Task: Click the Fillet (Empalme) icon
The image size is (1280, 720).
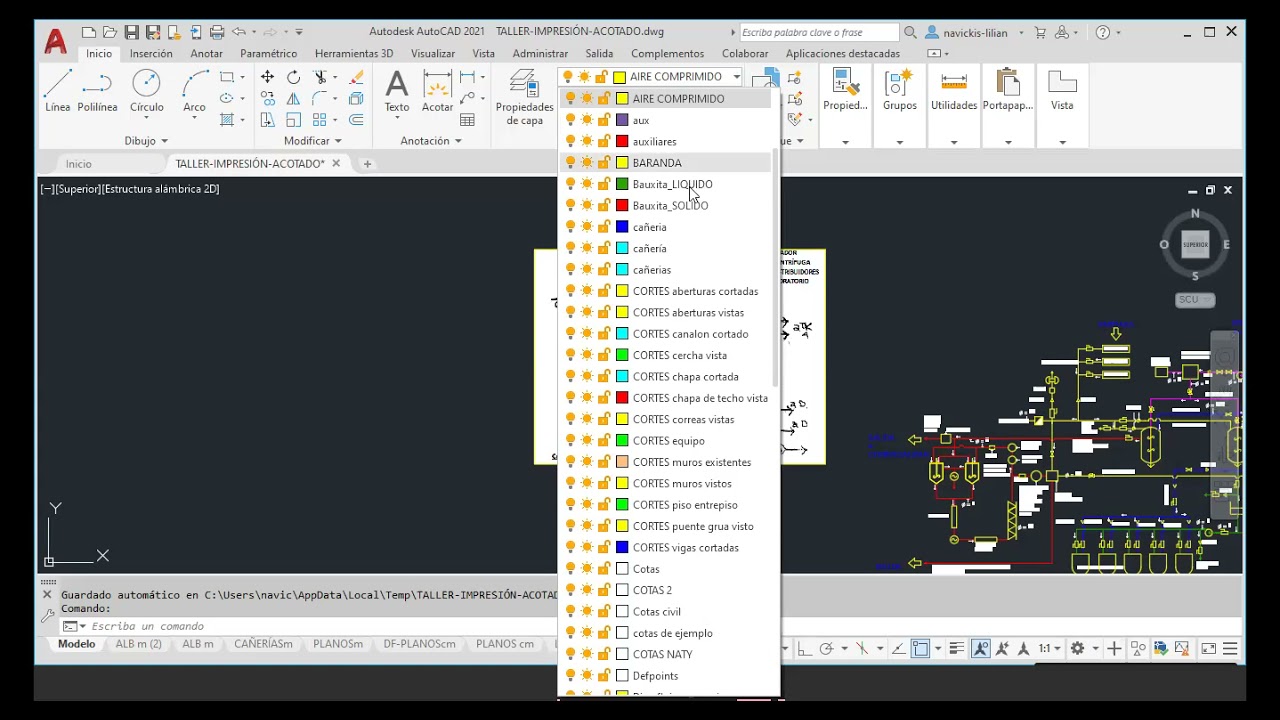Action: (320, 98)
